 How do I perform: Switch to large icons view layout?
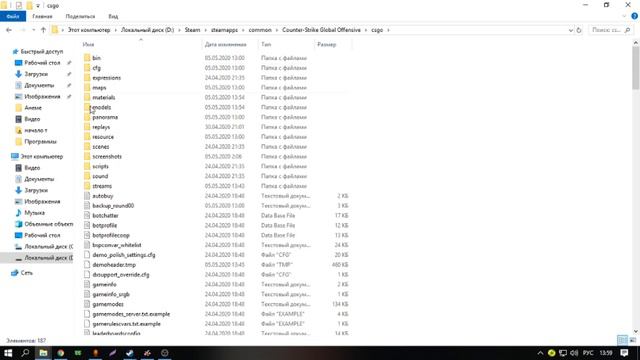click(x=633, y=340)
